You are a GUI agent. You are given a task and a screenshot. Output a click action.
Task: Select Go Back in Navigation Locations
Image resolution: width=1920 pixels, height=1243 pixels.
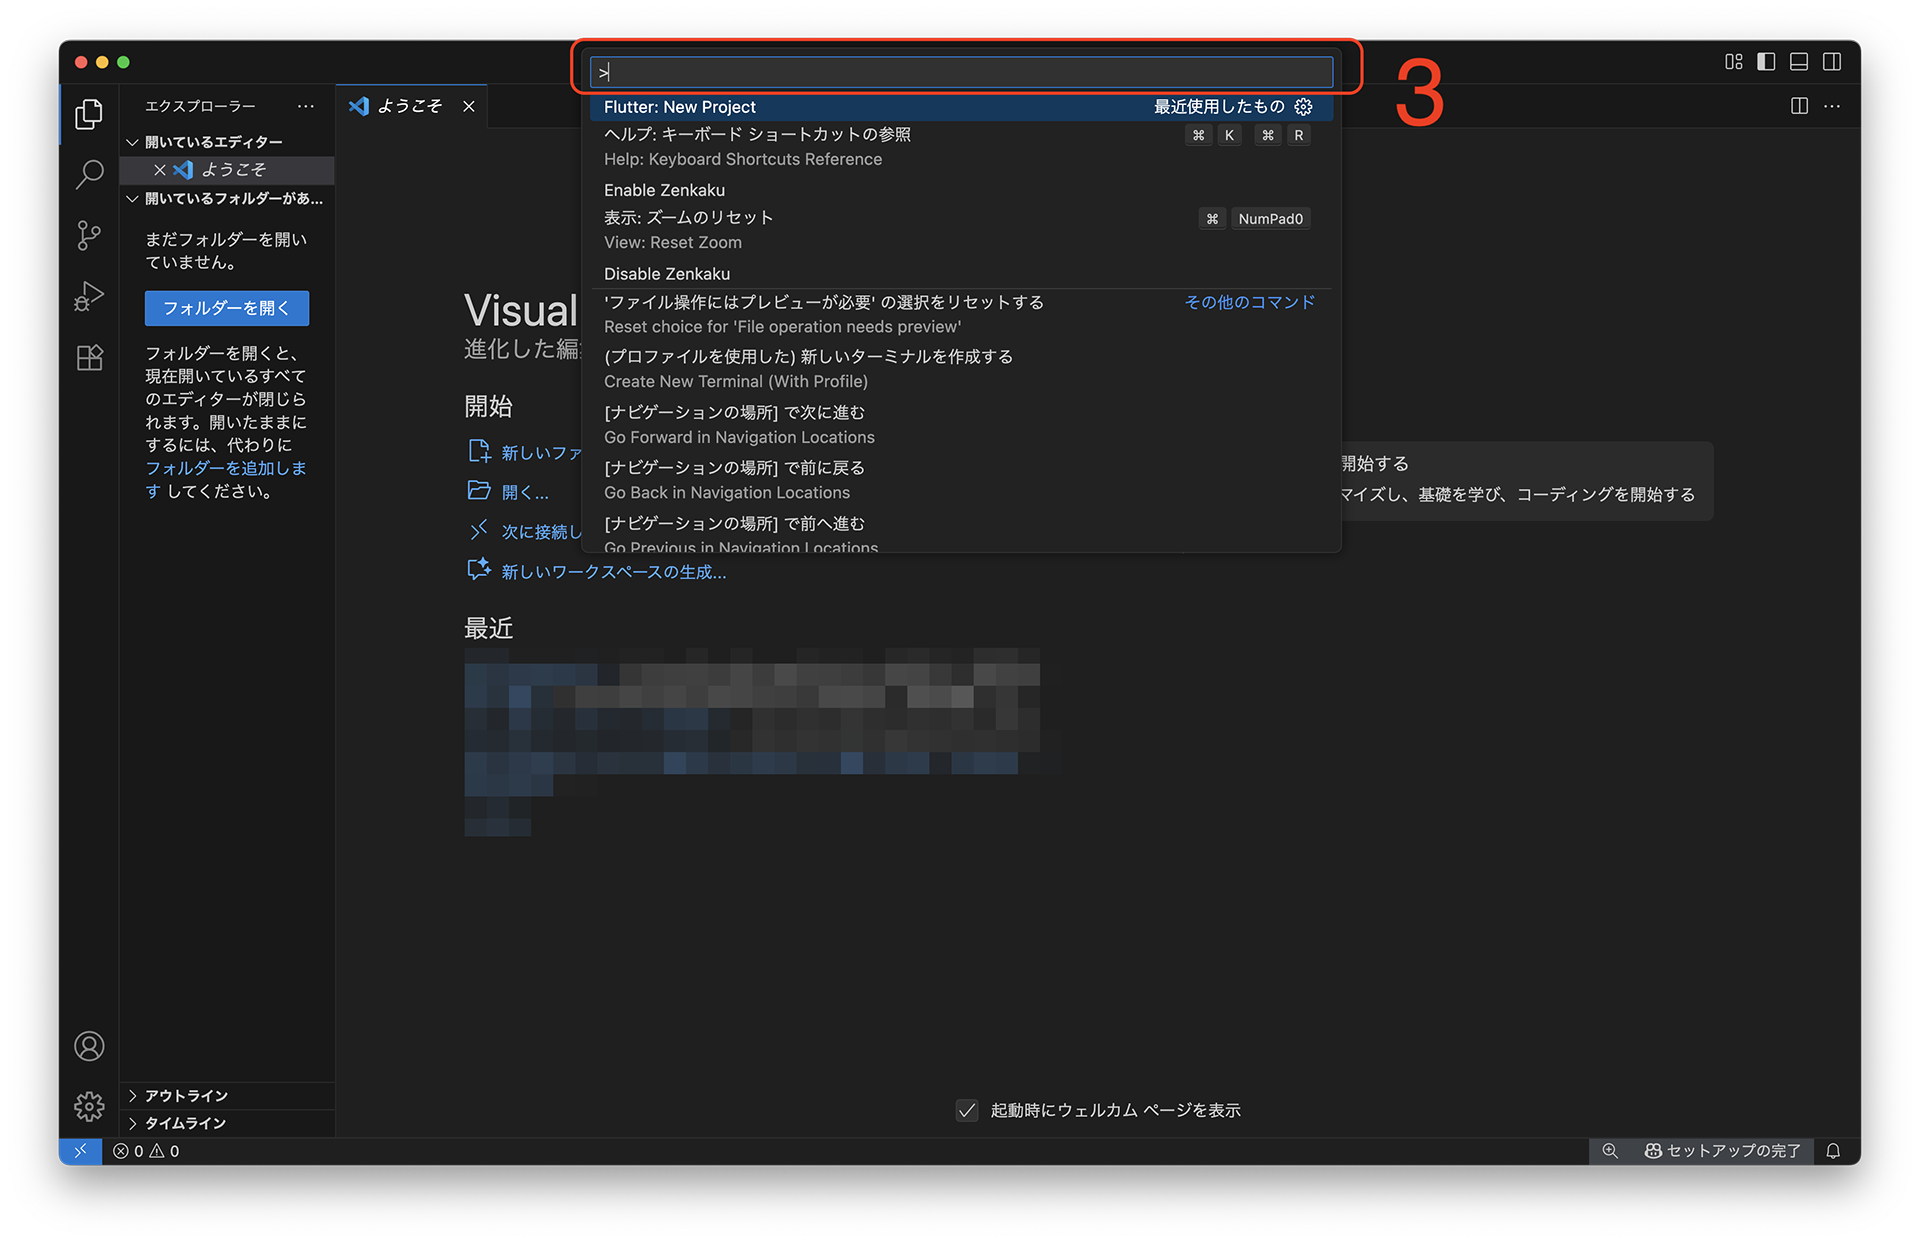coord(961,480)
